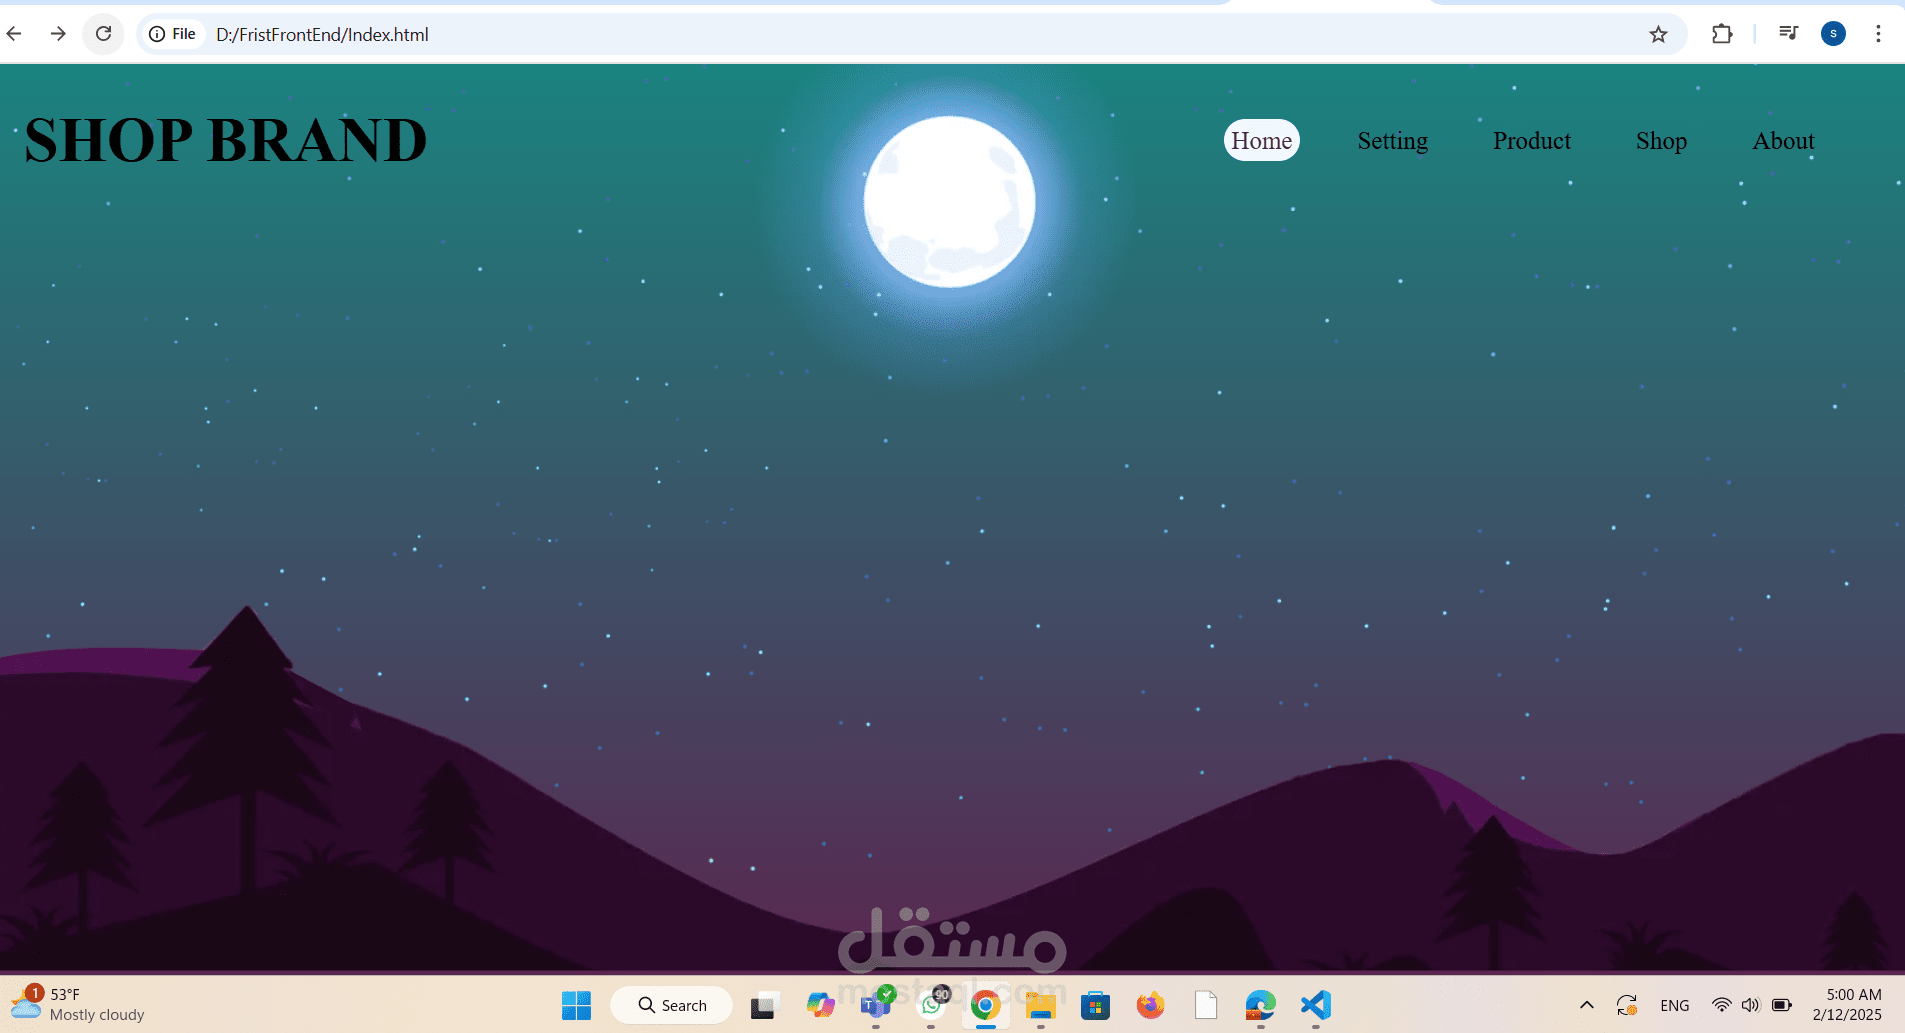Viewport: 1905px width, 1033px height.
Task: Open Chrome's three-dot menu
Action: point(1878,34)
